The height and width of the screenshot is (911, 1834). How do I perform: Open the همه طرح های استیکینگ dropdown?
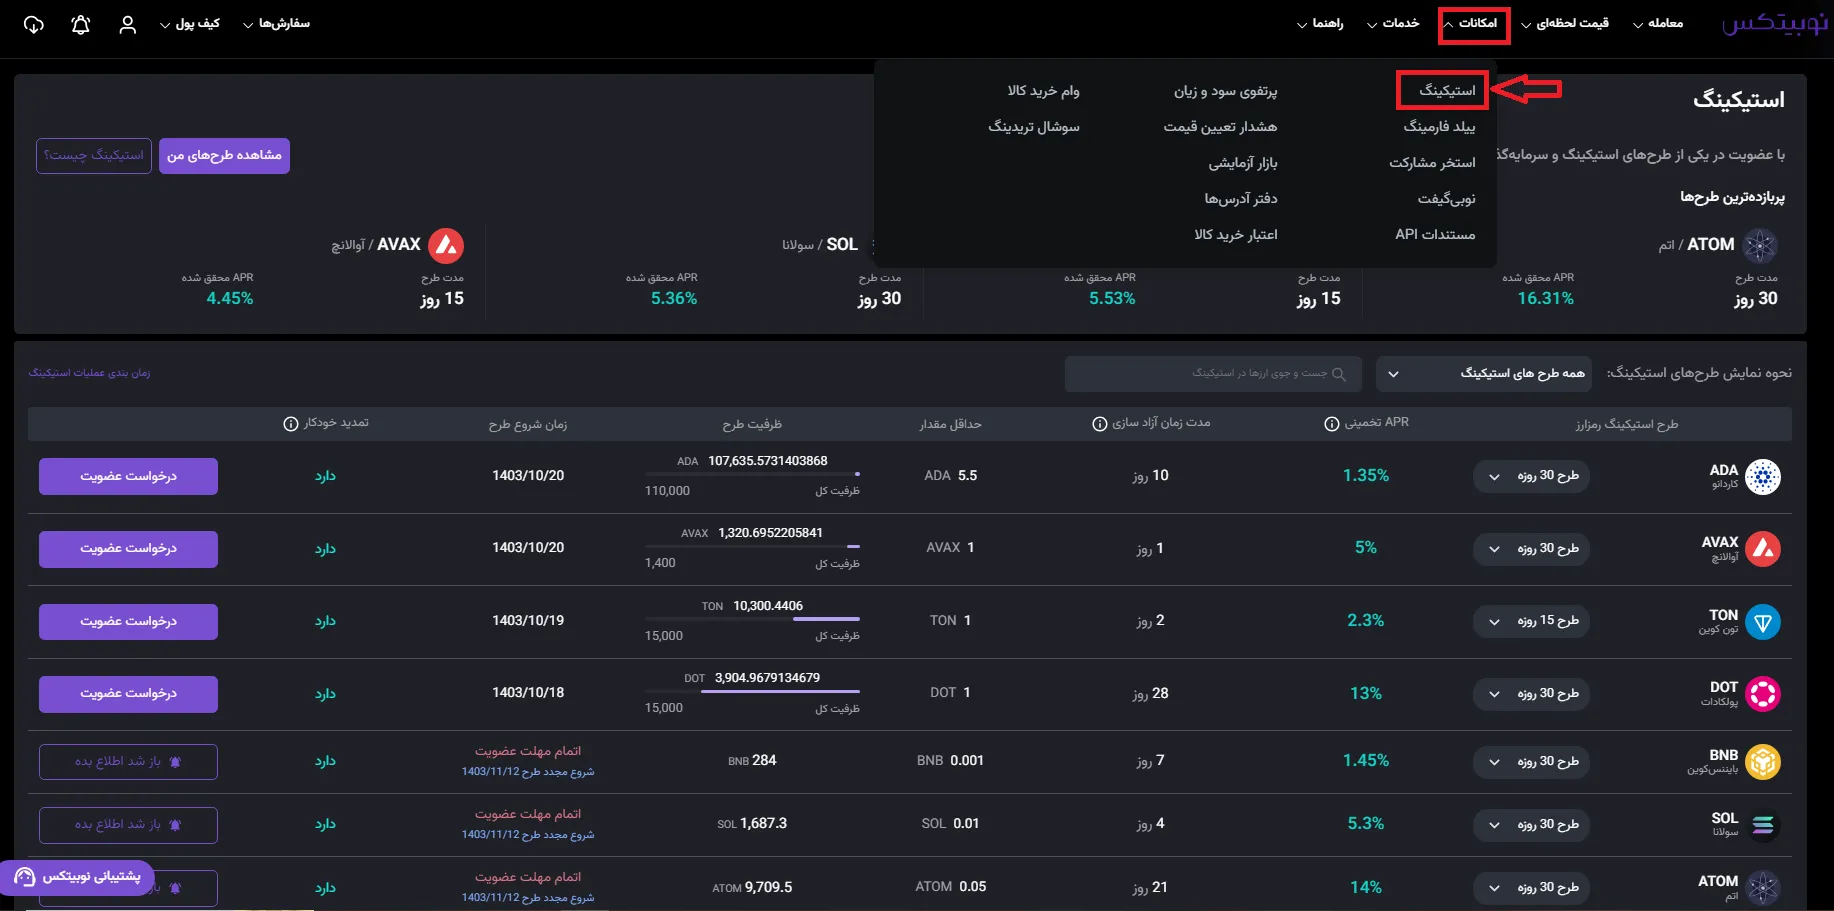coord(1484,373)
